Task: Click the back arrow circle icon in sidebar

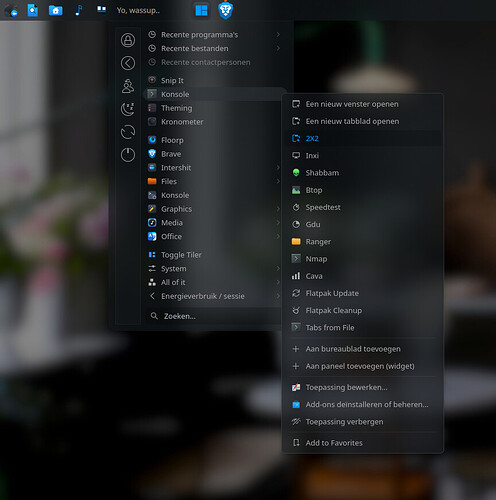Action: [128, 63]
